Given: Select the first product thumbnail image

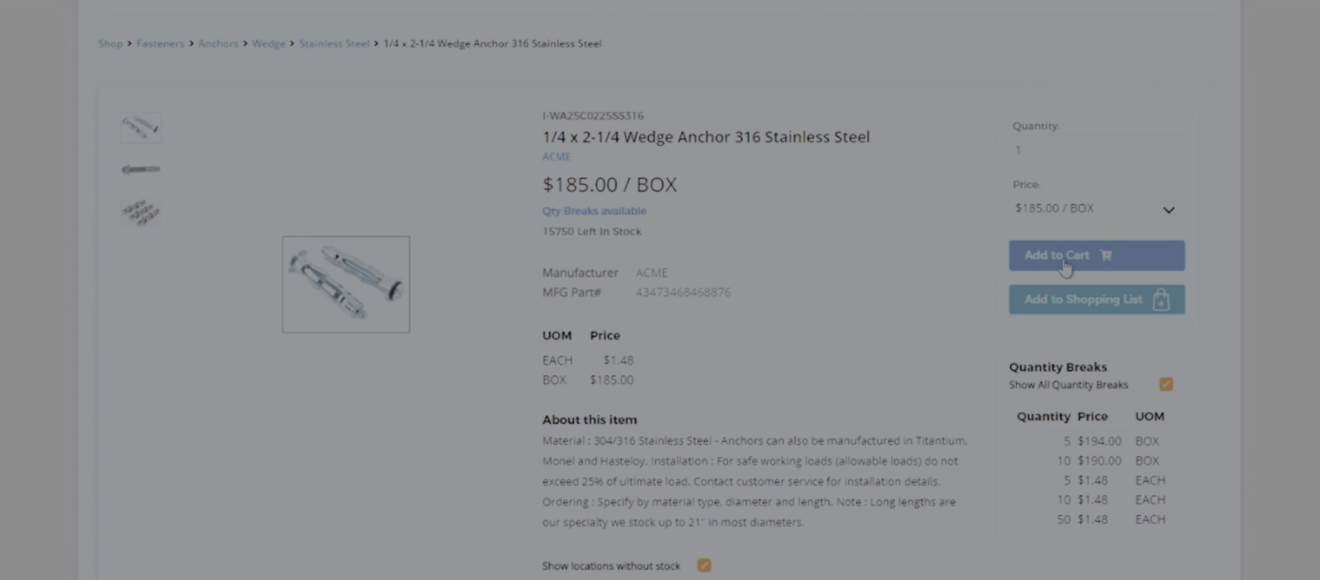Looking at the screenshot, I should [x=140, y=127].
